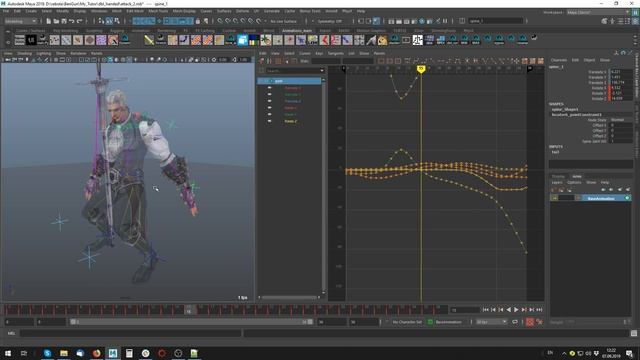Open the shelf settings gear icon
Viewport: 640px width, 360px height.
point(8,42)
